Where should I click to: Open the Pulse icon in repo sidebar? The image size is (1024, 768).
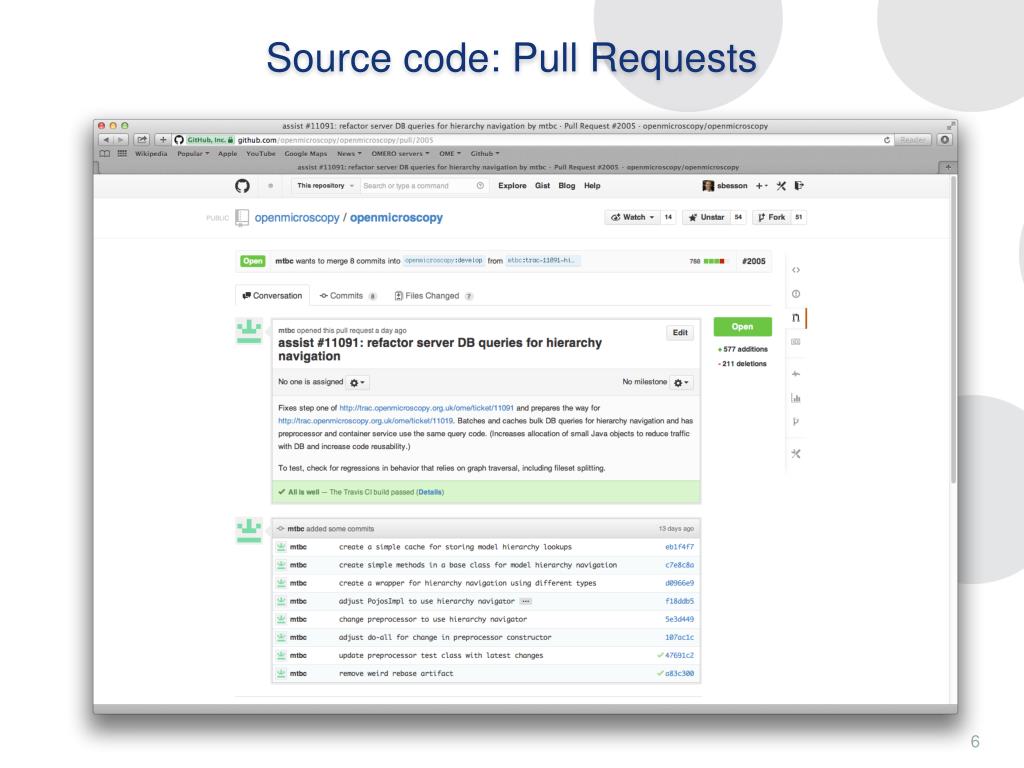click(795, 374)
